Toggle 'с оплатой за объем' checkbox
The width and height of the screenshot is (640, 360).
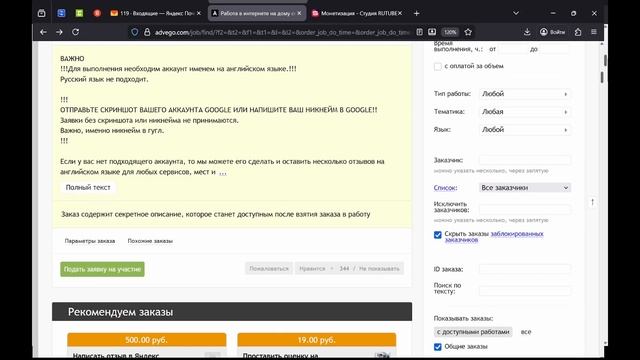pyautogui.click(x=438, y=66)
